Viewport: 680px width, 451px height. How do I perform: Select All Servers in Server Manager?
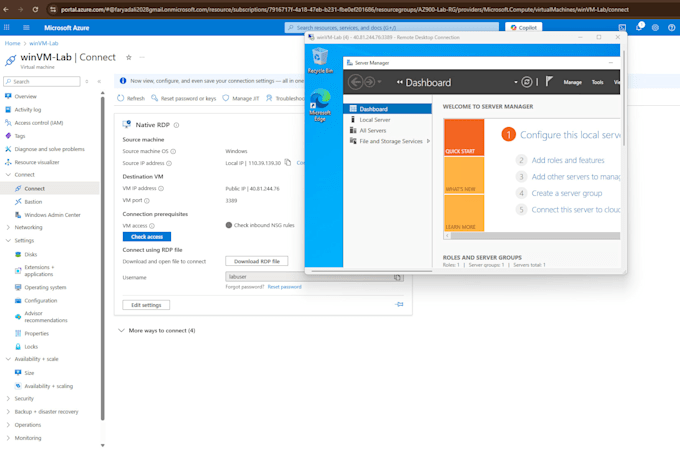373,131
